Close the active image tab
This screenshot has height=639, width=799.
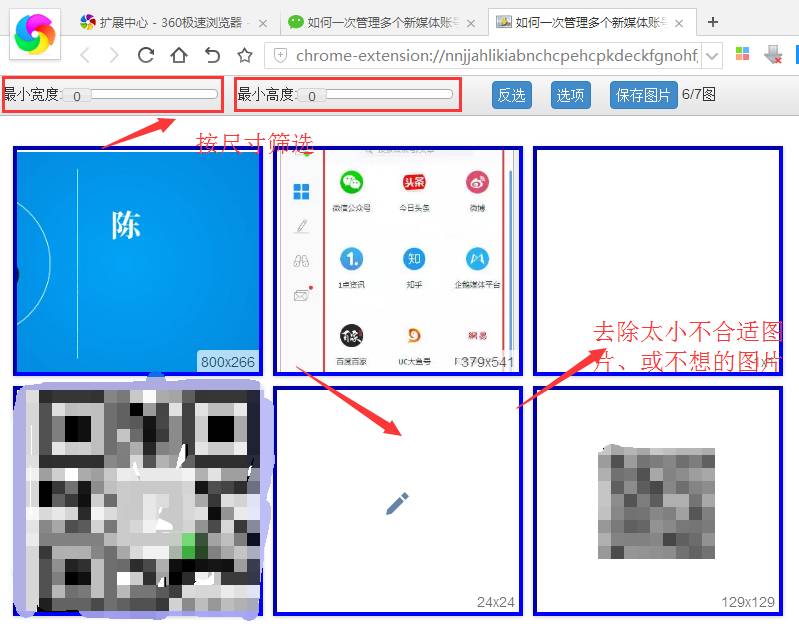pos(679,23)
